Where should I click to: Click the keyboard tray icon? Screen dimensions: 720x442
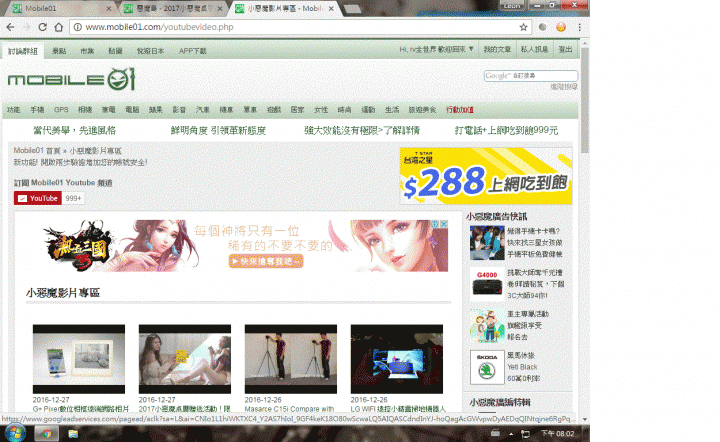tap(495, 433)
